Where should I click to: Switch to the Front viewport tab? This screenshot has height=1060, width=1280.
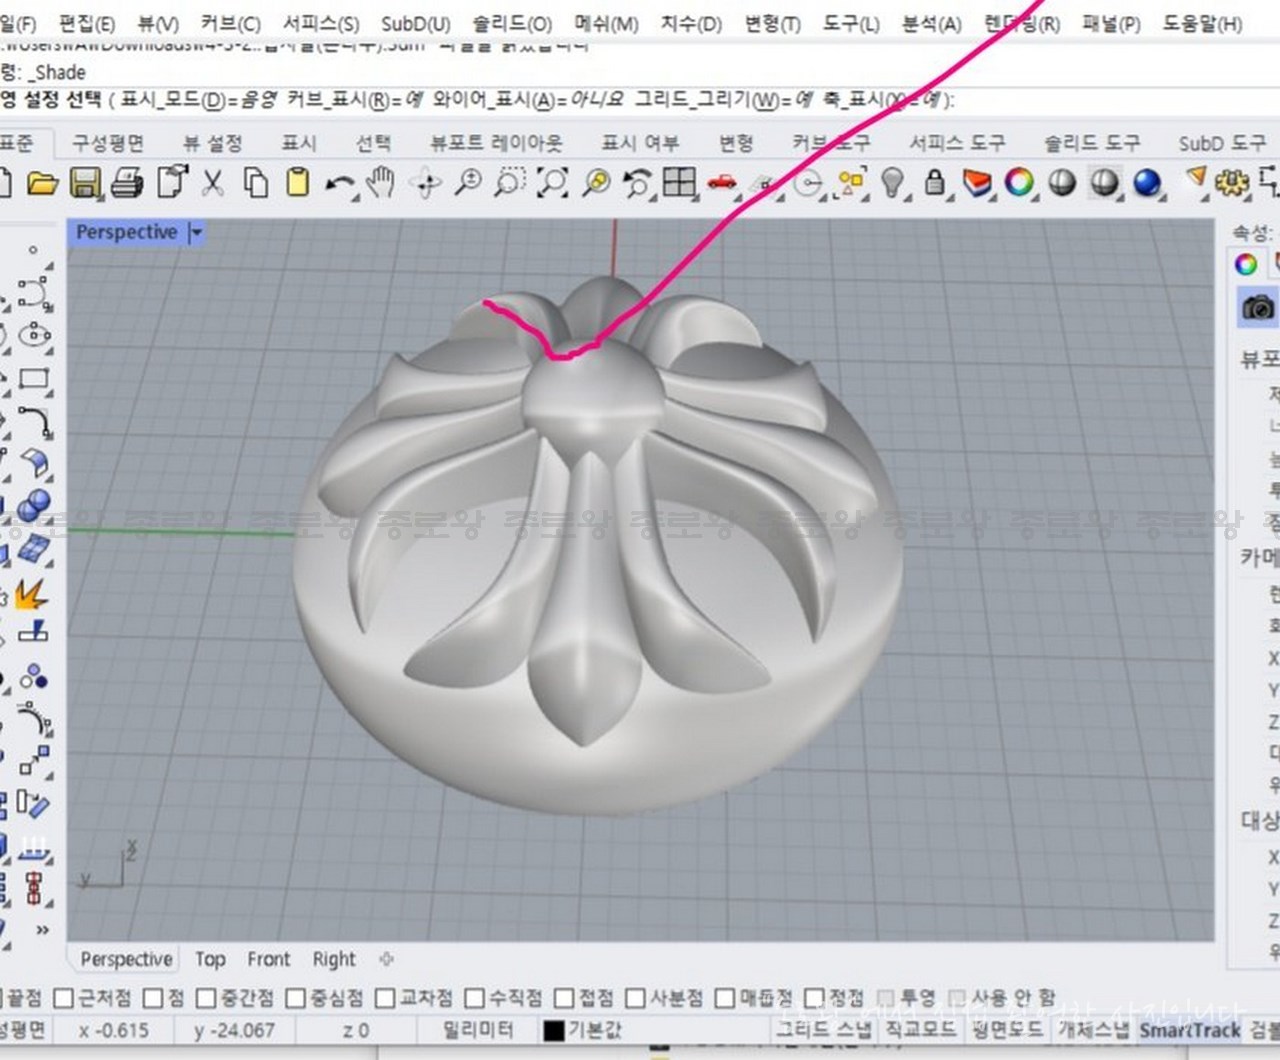(269, 959)
